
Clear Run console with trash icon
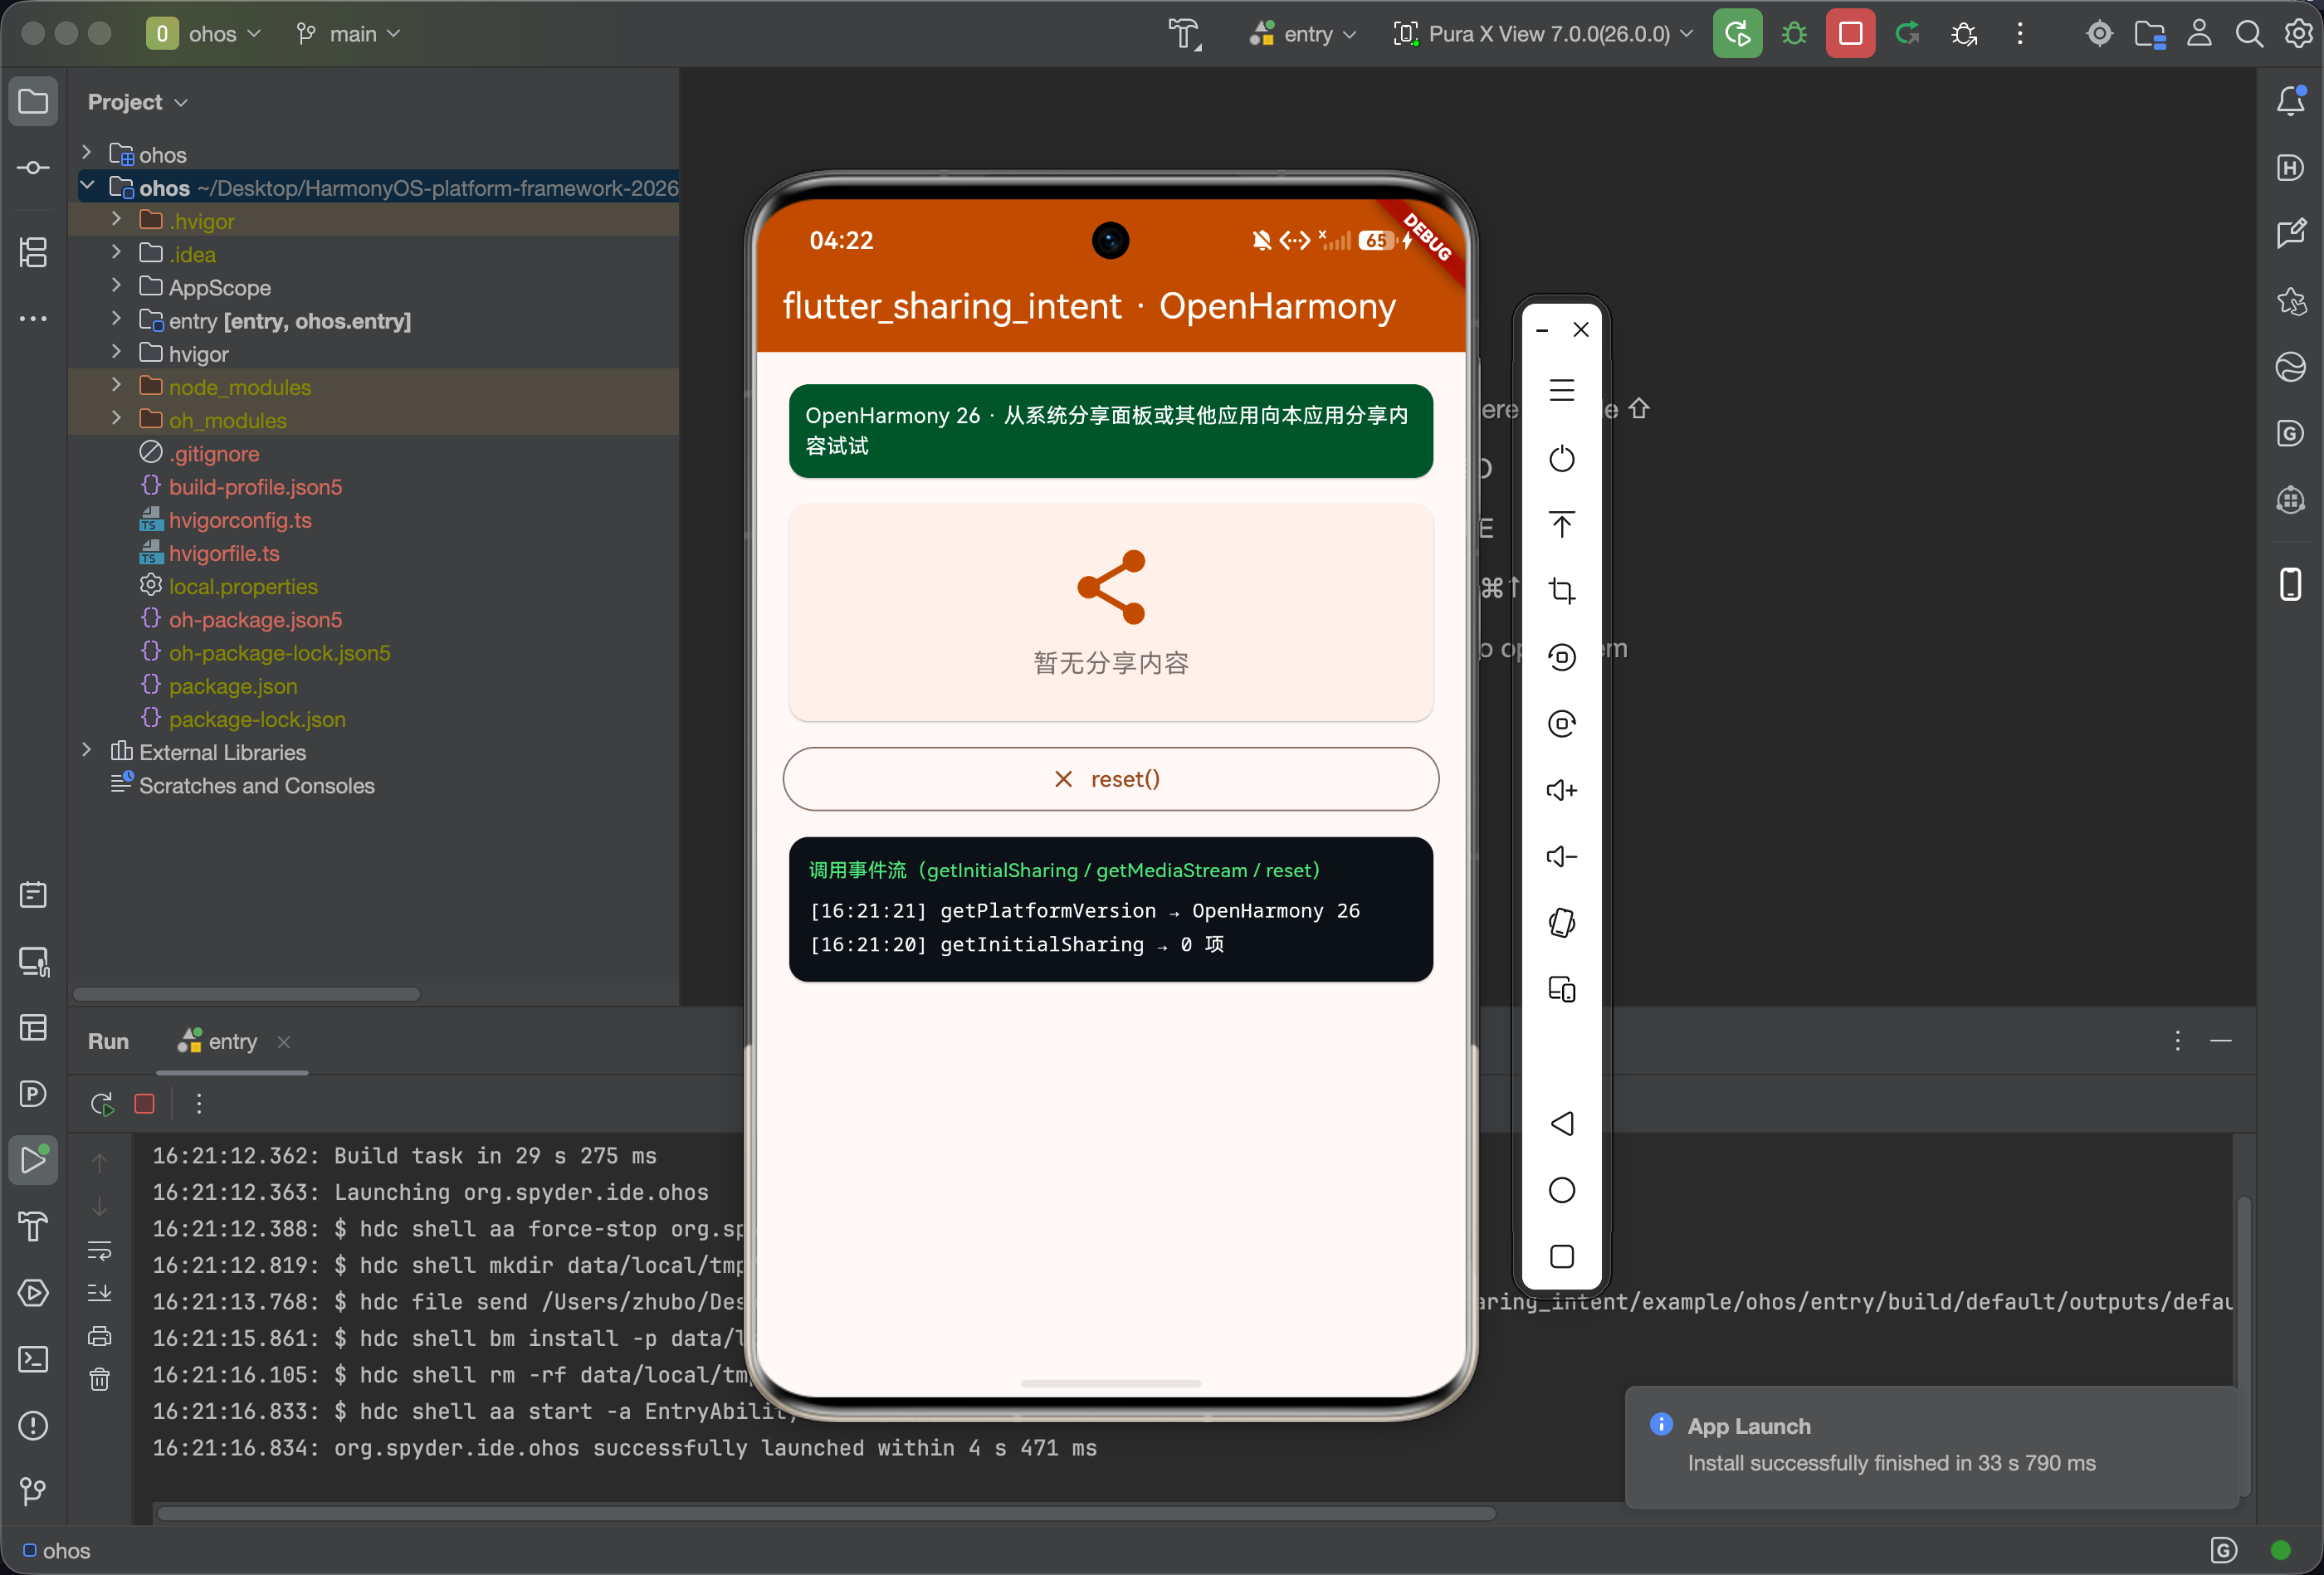(99, 1380)
